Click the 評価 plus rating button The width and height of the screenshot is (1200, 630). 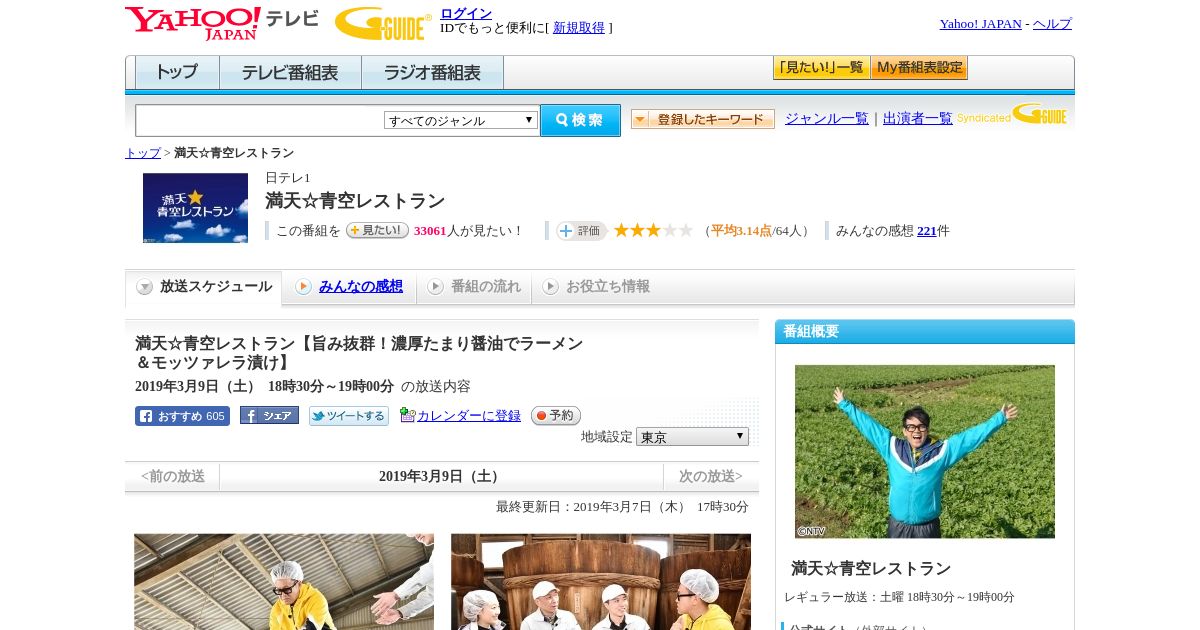coord(581,231)
